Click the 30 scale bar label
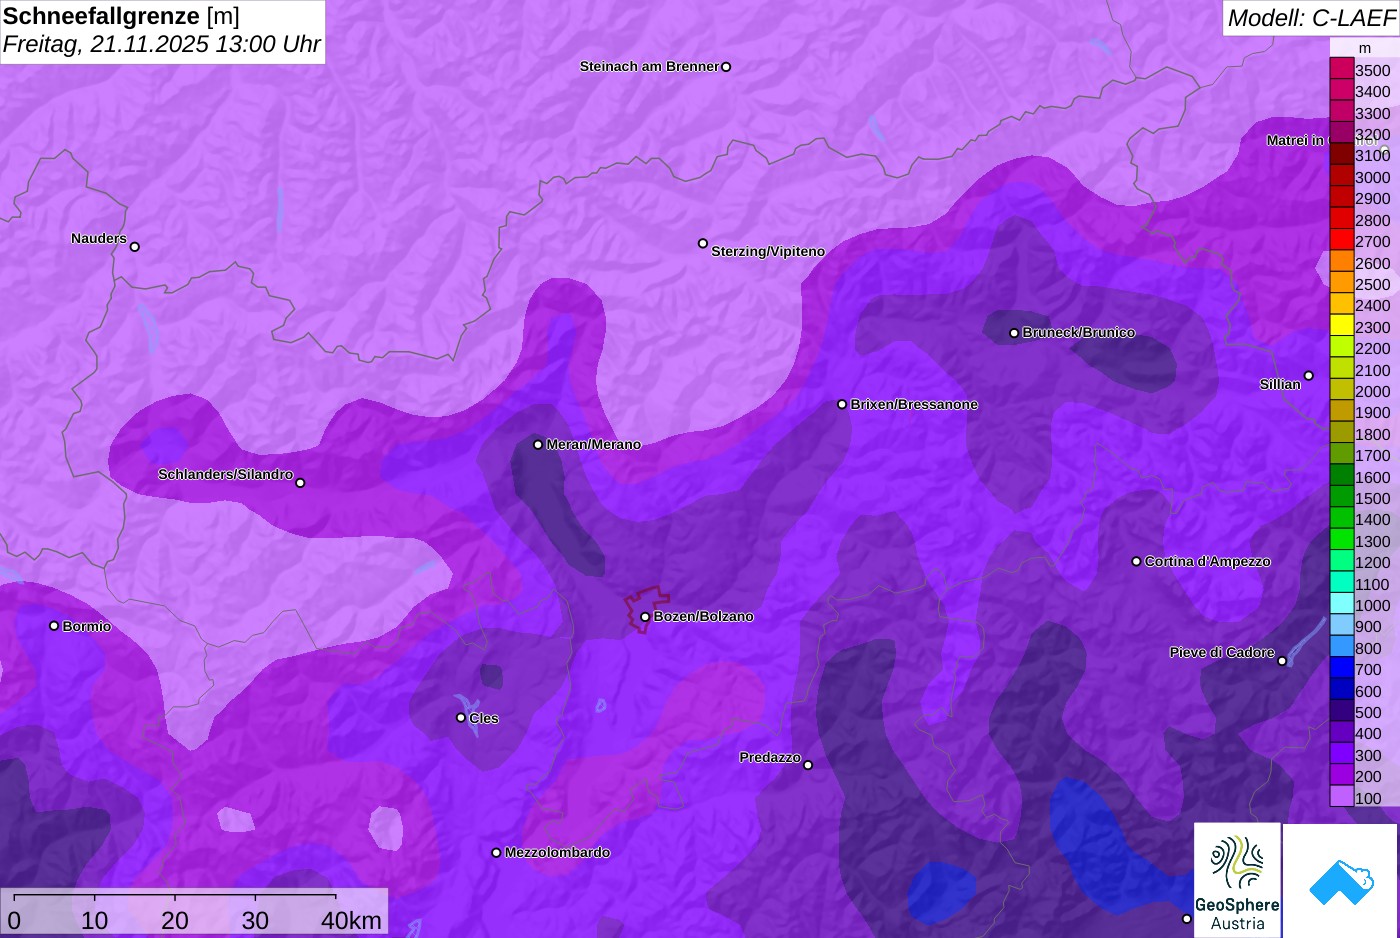This screenshot has height=938, width=1400. click(255, 920)
